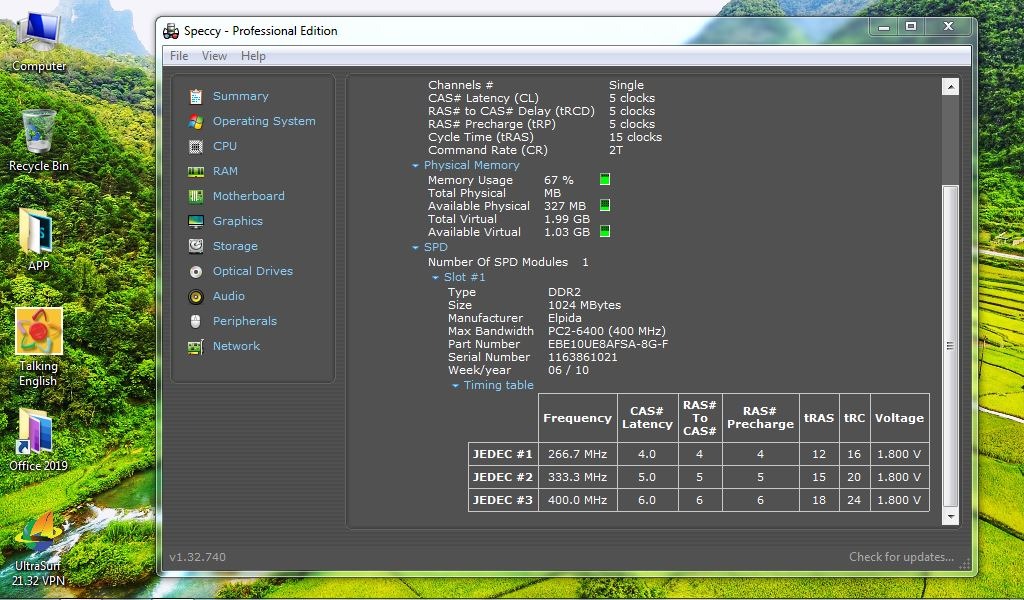The image size is (1024, 600).
Task: Collapse the SPD section
Action: (x=415, y=248)
